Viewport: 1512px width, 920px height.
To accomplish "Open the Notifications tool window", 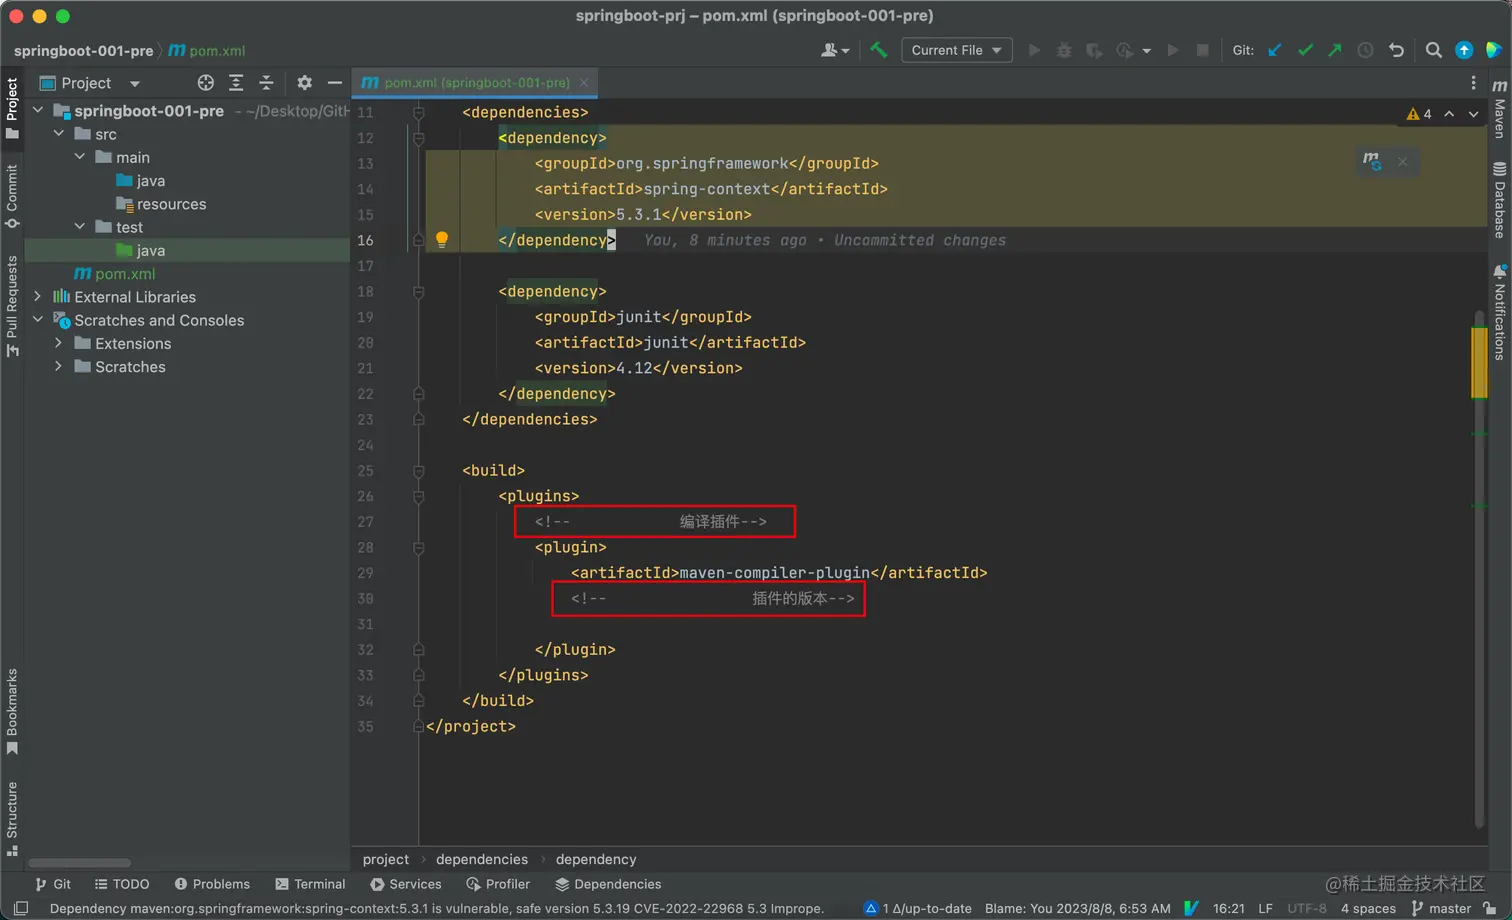I will (x=1499, y=312).
